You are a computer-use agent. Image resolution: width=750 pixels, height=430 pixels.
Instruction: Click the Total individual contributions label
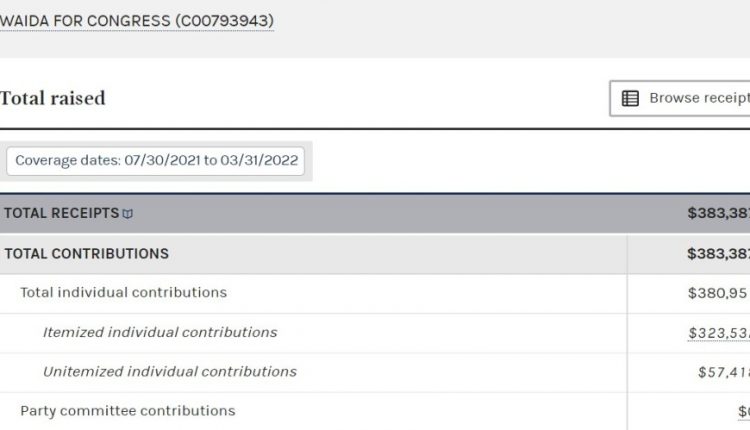123,292
